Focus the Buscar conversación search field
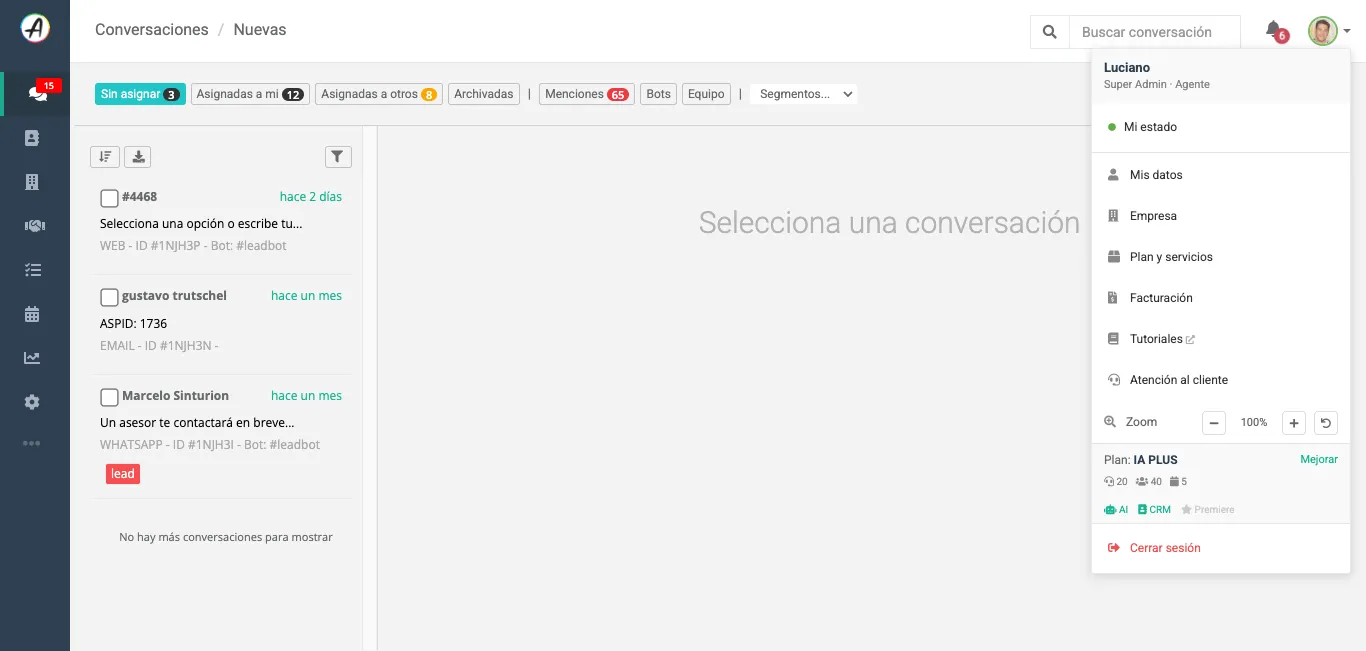Image resolution: width=1366 pixels, height=651 pixels. click(x=1155, y=32)
